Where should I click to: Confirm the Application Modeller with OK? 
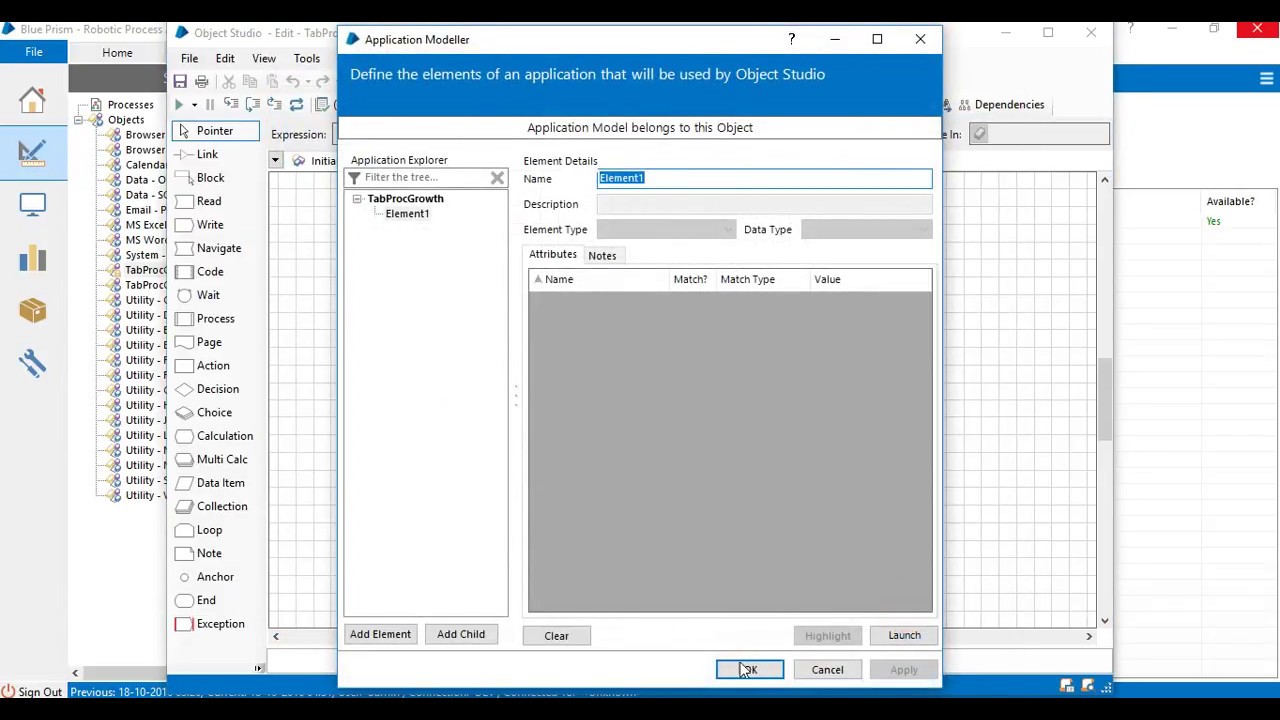pyautogui.click(x=750, y=670)
